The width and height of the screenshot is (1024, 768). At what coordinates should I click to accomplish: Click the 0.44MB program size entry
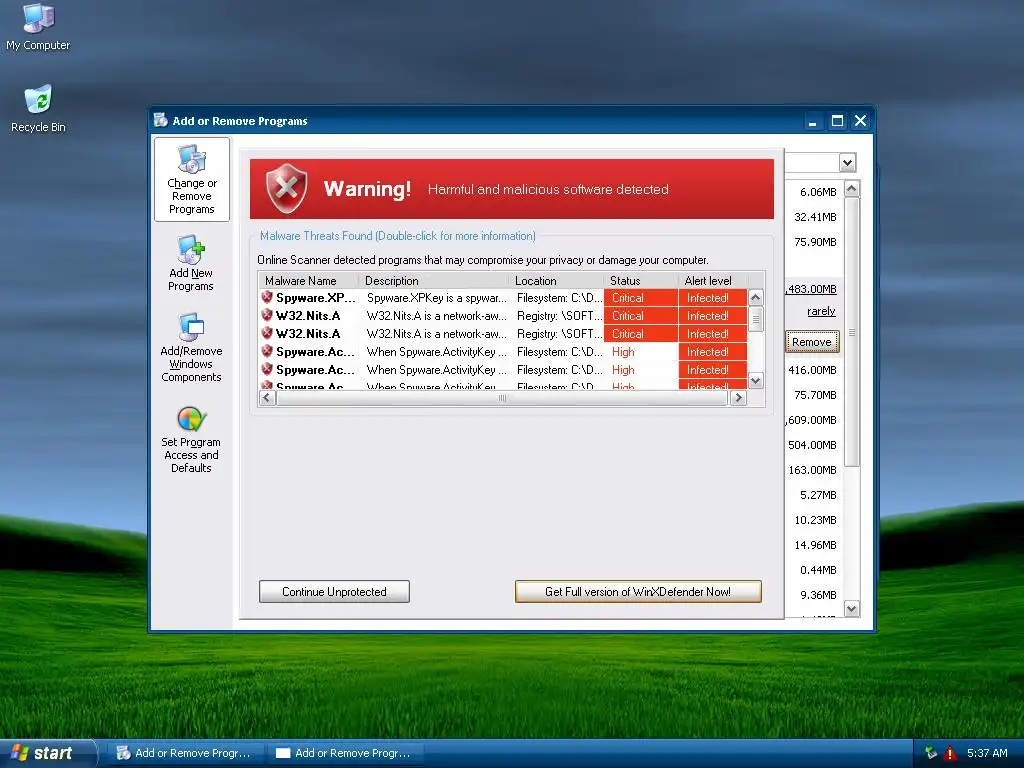pyautogui.click(x=818, y=570)
